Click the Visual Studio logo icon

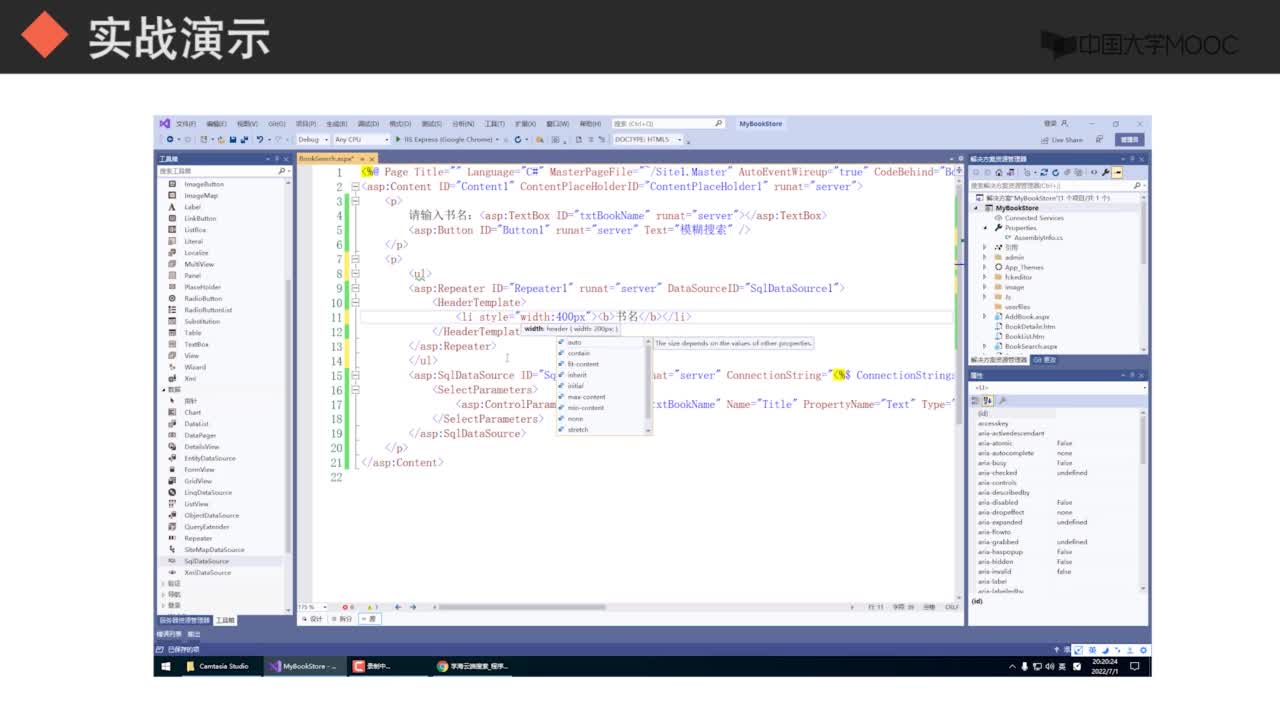pos(164,124)
